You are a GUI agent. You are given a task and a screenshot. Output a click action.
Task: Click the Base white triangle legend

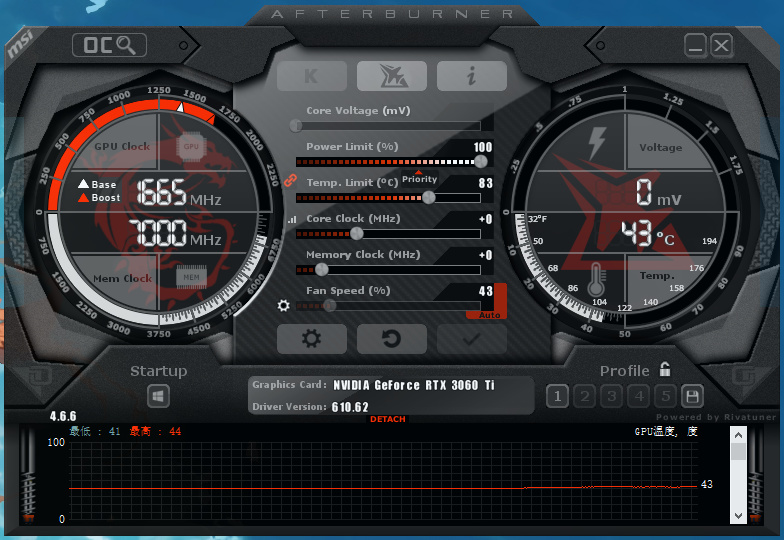tap(83, 184)
